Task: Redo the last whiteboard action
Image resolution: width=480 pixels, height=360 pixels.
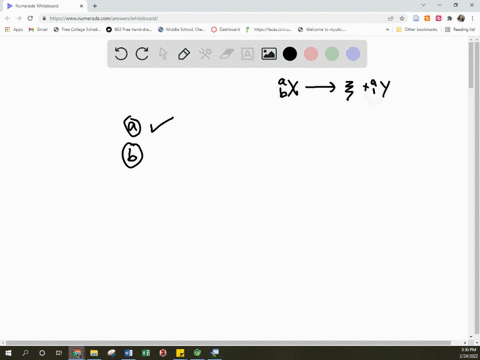Action: 142,54
